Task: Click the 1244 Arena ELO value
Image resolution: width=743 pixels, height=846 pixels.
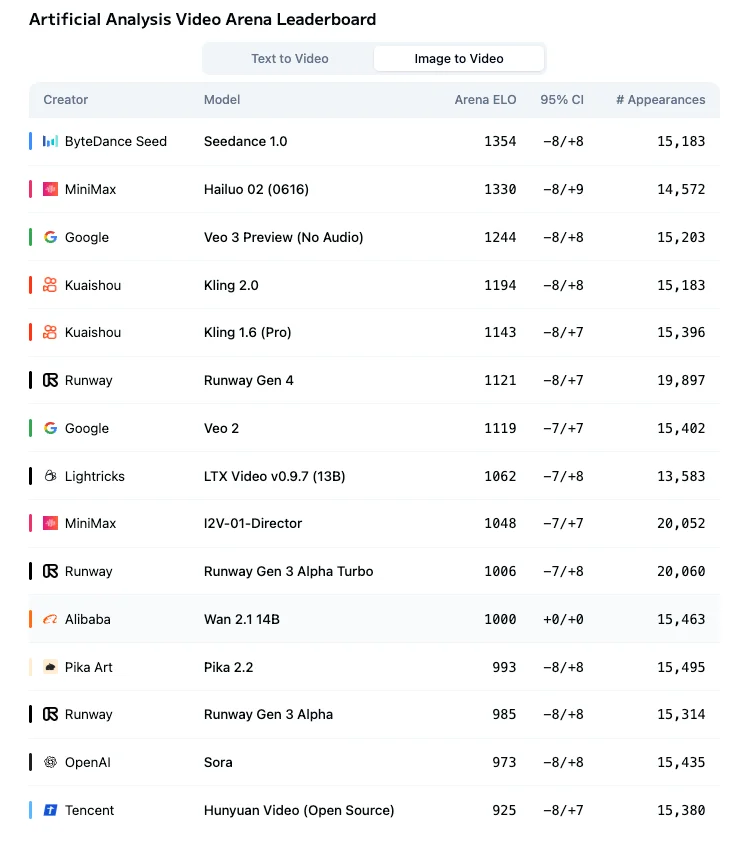Action: pos(500,237)
